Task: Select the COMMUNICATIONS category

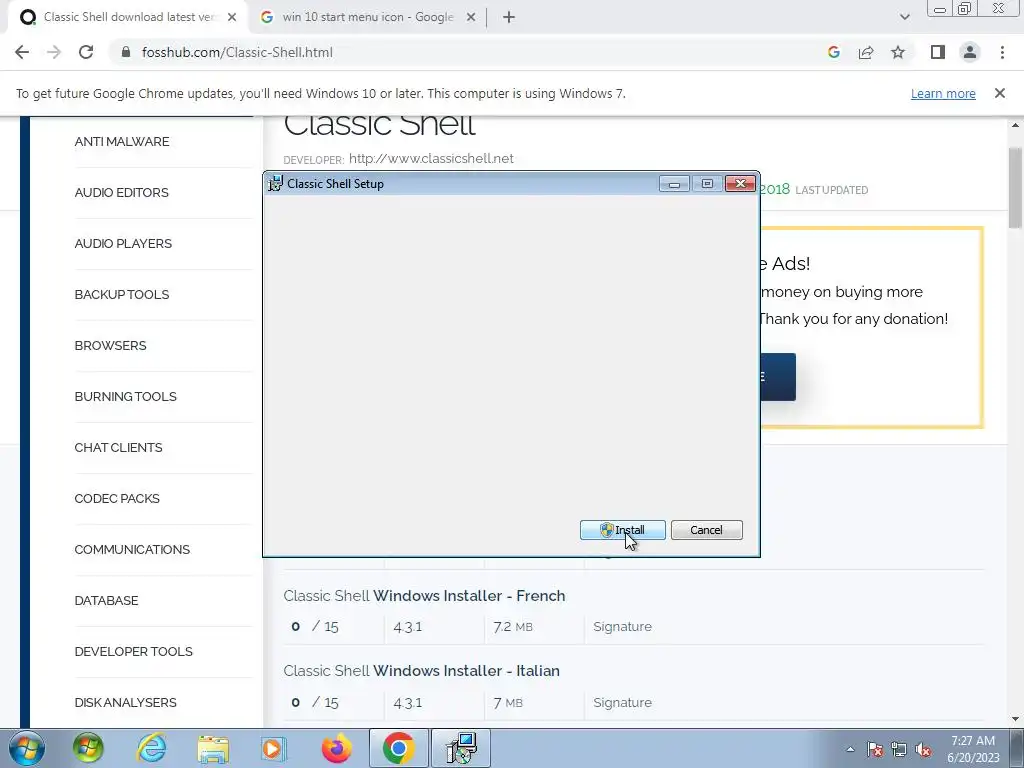Action: (x=132, y=549)
